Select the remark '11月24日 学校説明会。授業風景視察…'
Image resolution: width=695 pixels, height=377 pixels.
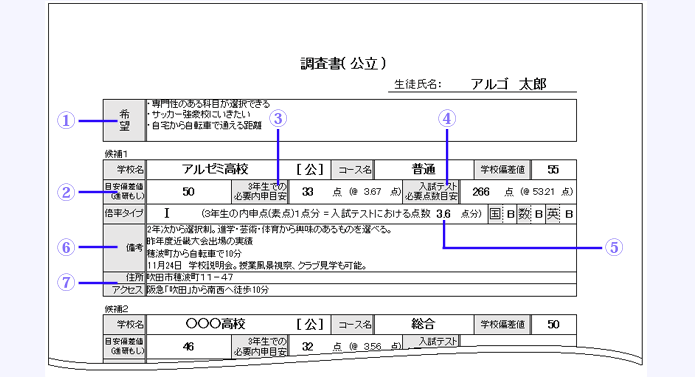[257, 265]
